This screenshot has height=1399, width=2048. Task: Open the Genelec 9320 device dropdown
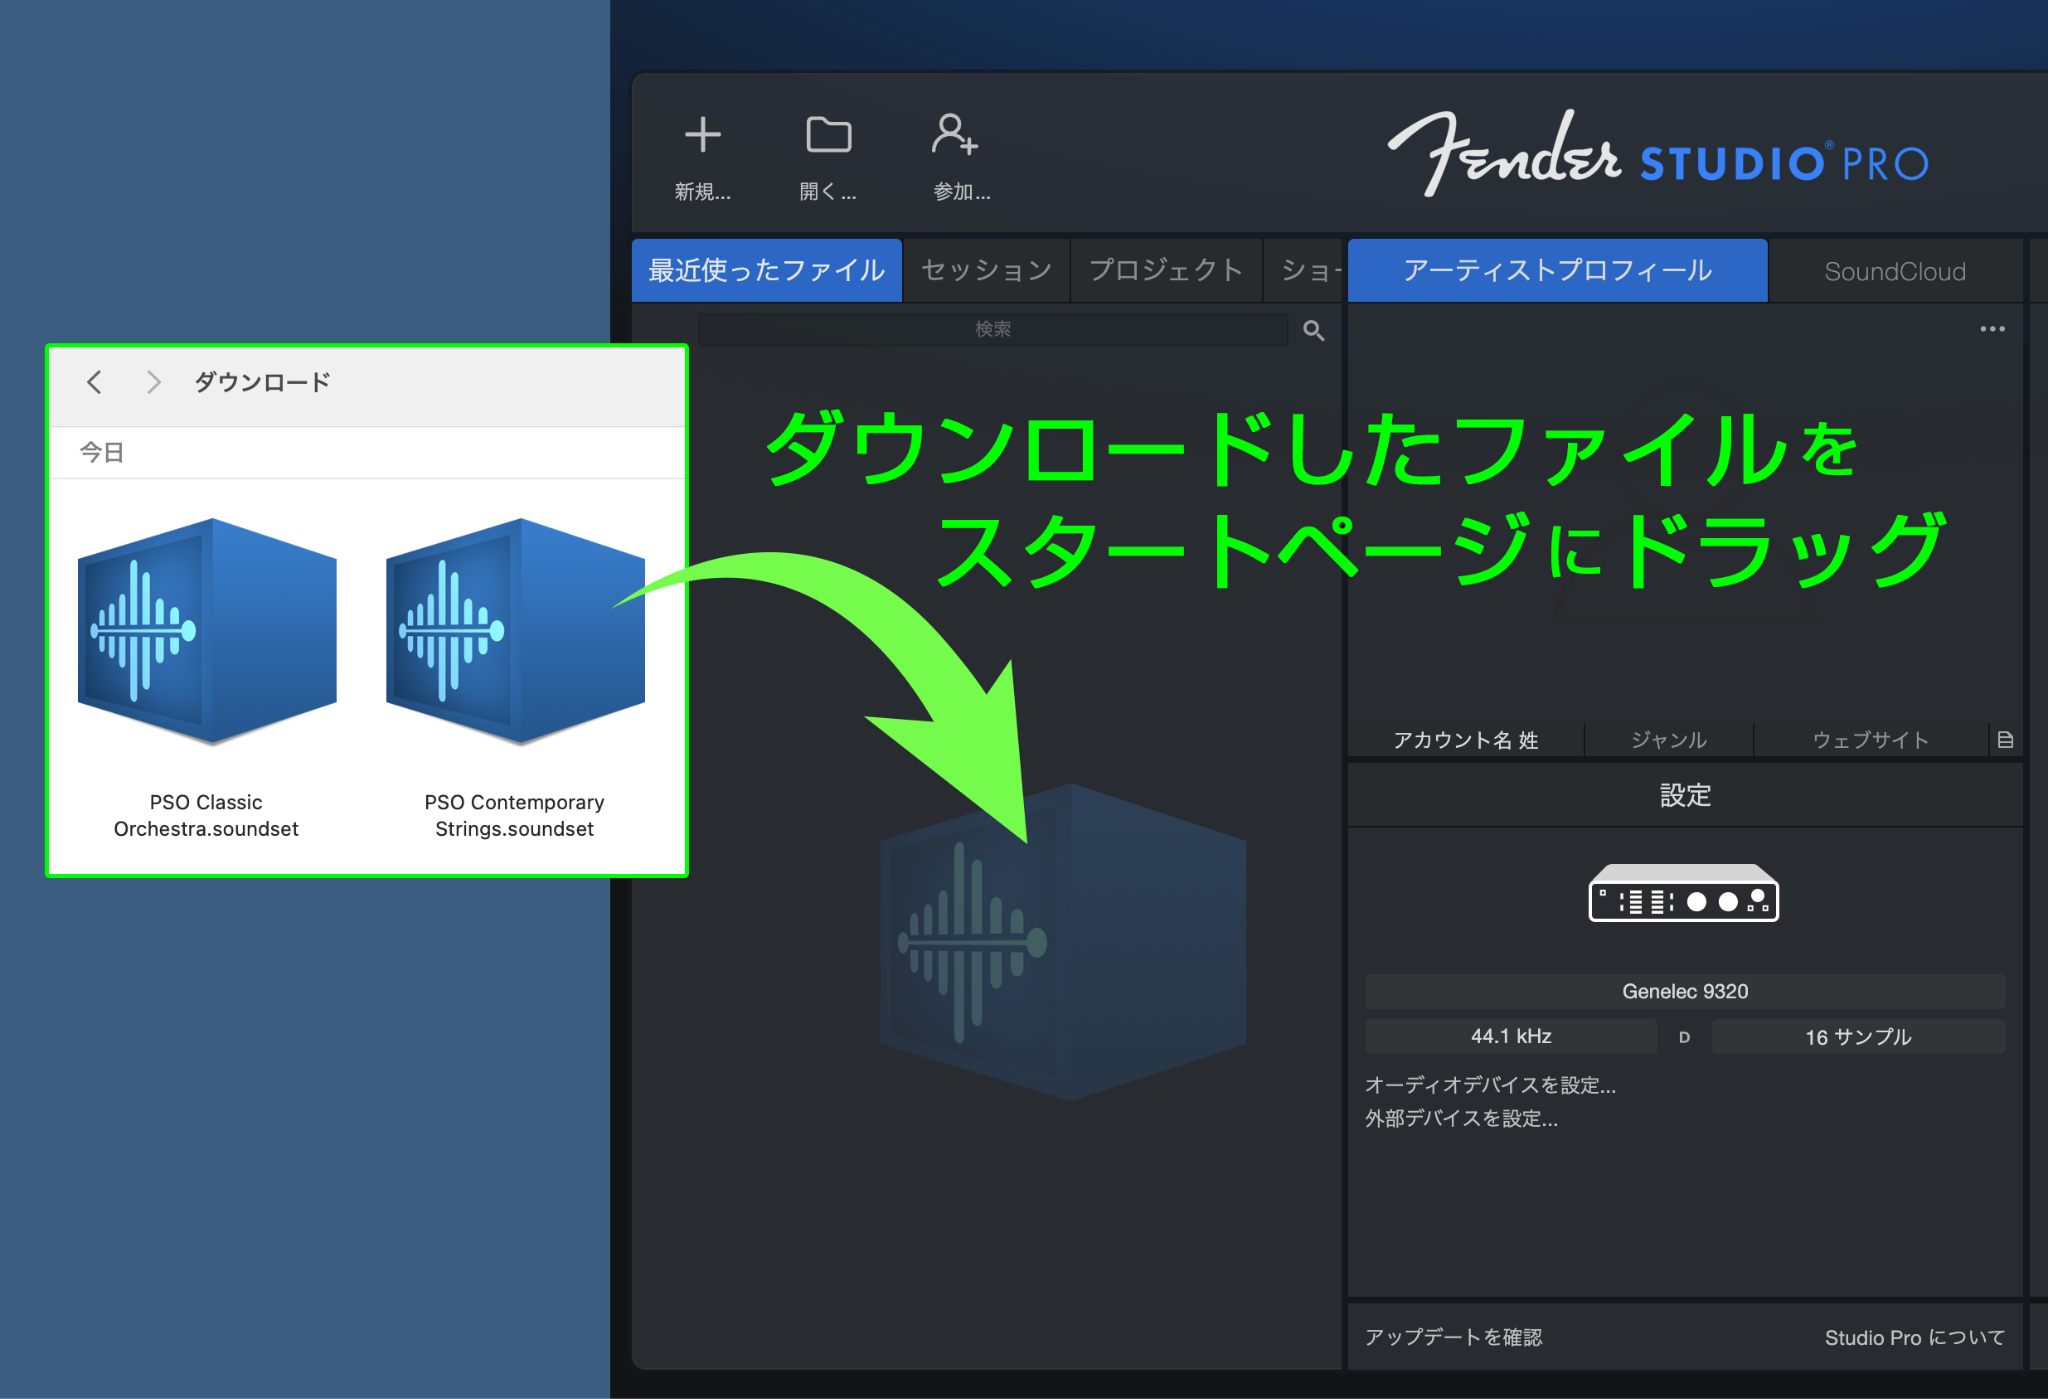pos(1685,991)
